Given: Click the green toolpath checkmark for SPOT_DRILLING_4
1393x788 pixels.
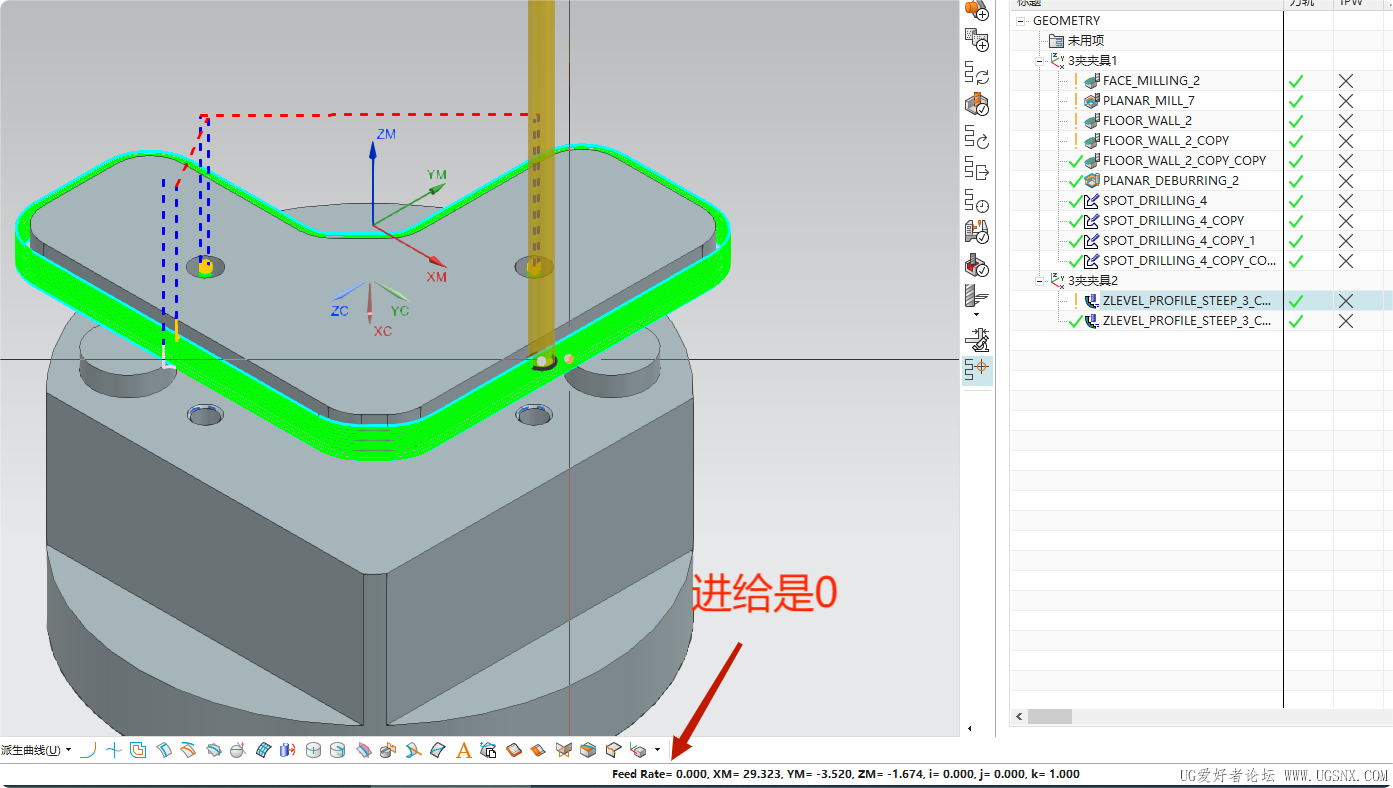Looking at the screenshot, I should (x=1296, y=201).
